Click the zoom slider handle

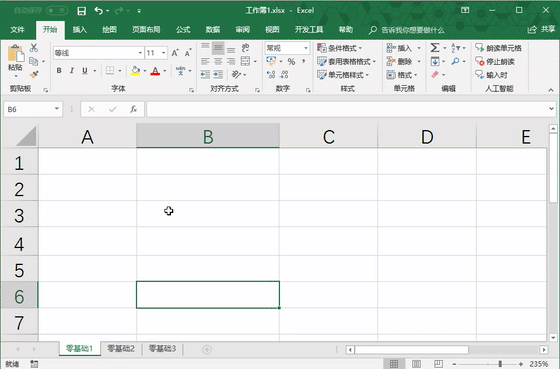click(x=500, y=364)
